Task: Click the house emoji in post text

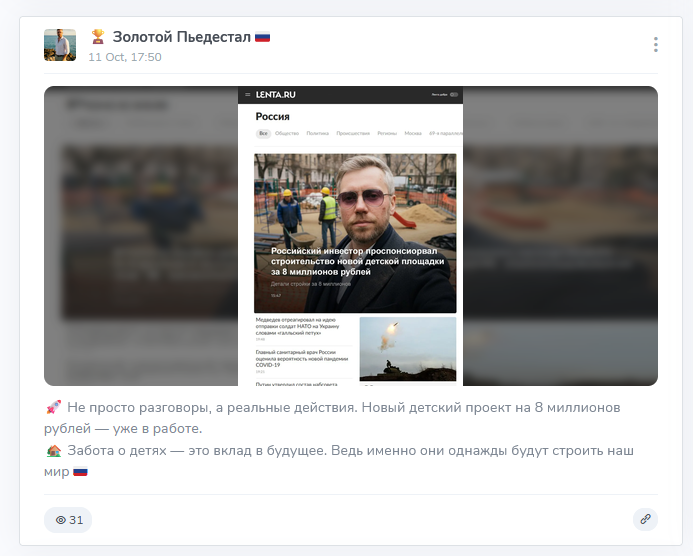Action: point(53,450)
